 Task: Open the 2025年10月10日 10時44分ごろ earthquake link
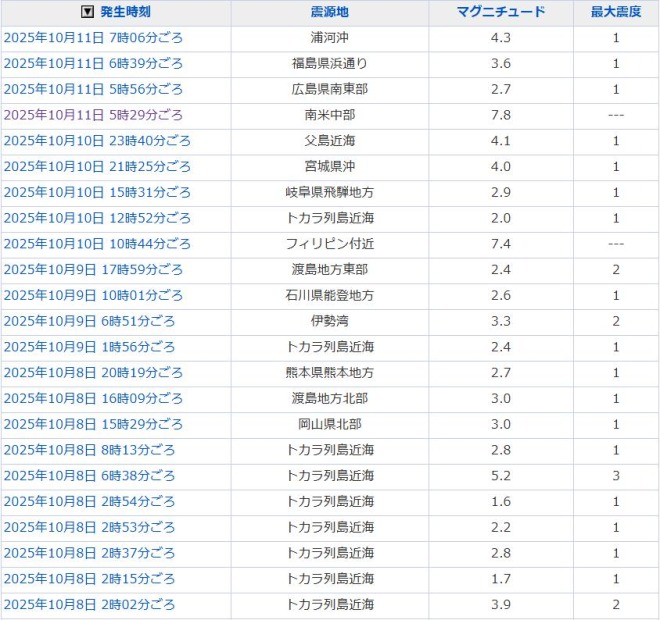97,244
